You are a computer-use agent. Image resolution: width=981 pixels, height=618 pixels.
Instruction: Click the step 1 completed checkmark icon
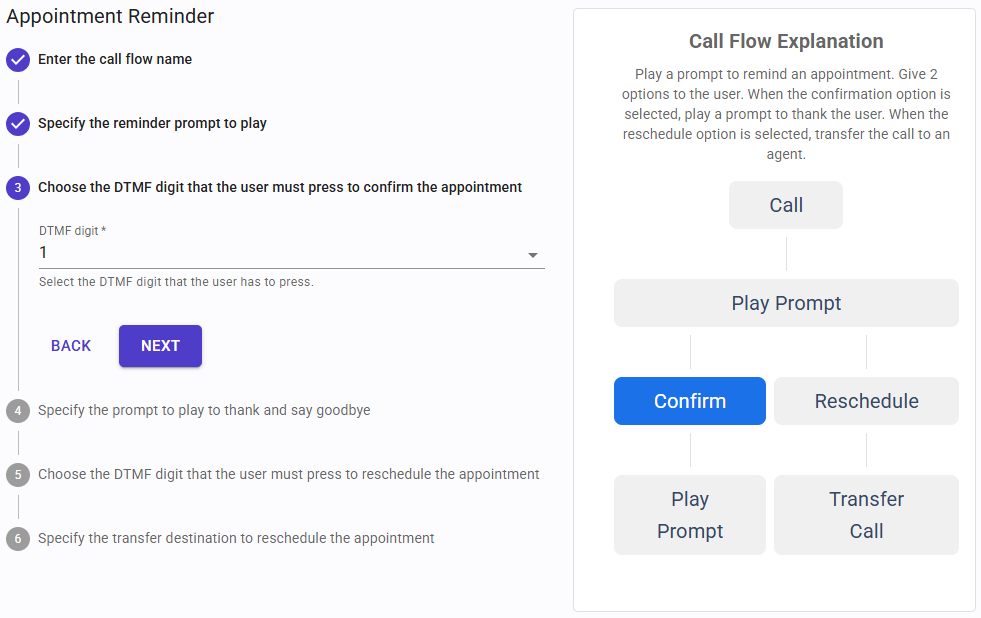18,60
